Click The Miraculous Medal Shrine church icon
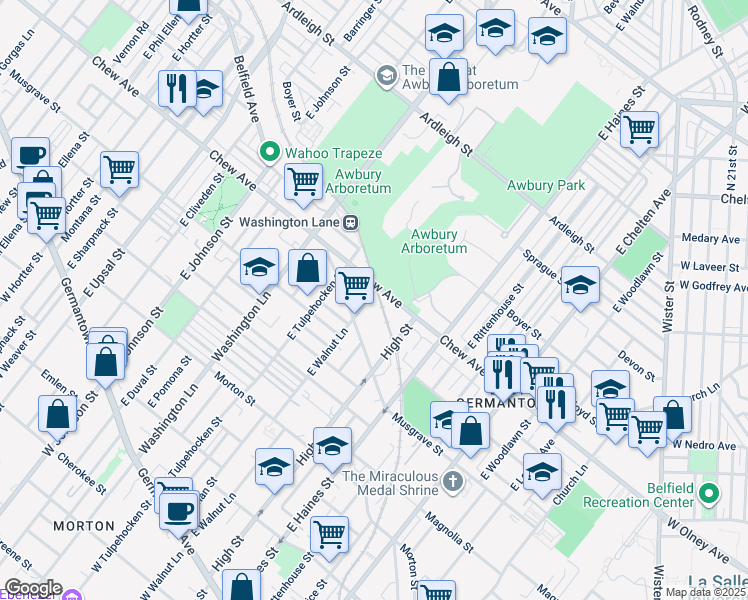Viewport: 748px width, 600px height. [453, 481]
